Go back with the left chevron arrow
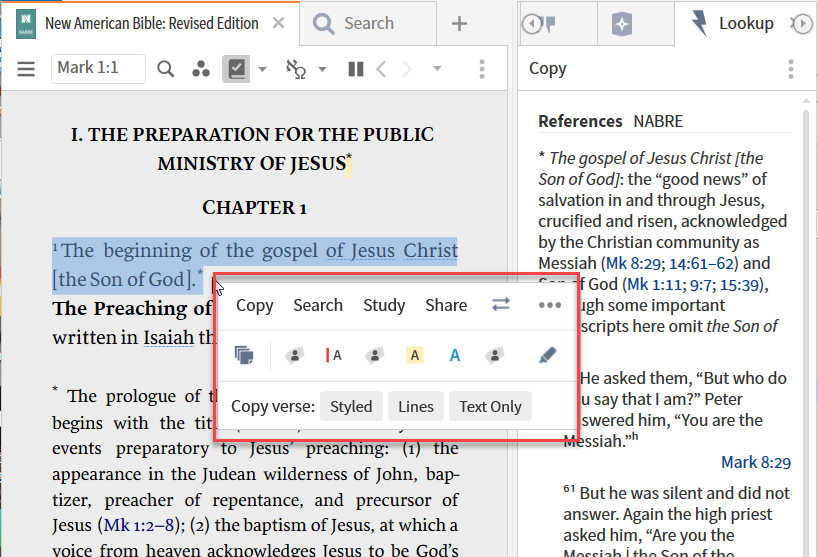 tap(381, 68)
